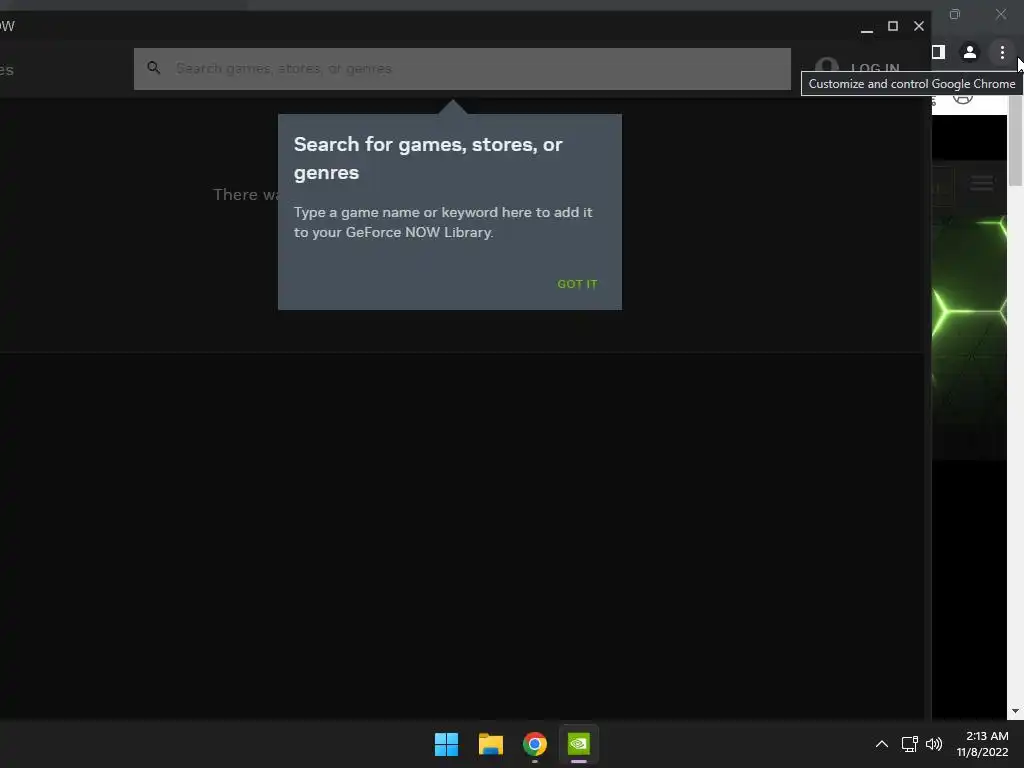1024x768 pixels.
Task: Open volume speaker tray icon
Action: click(934, 744)
